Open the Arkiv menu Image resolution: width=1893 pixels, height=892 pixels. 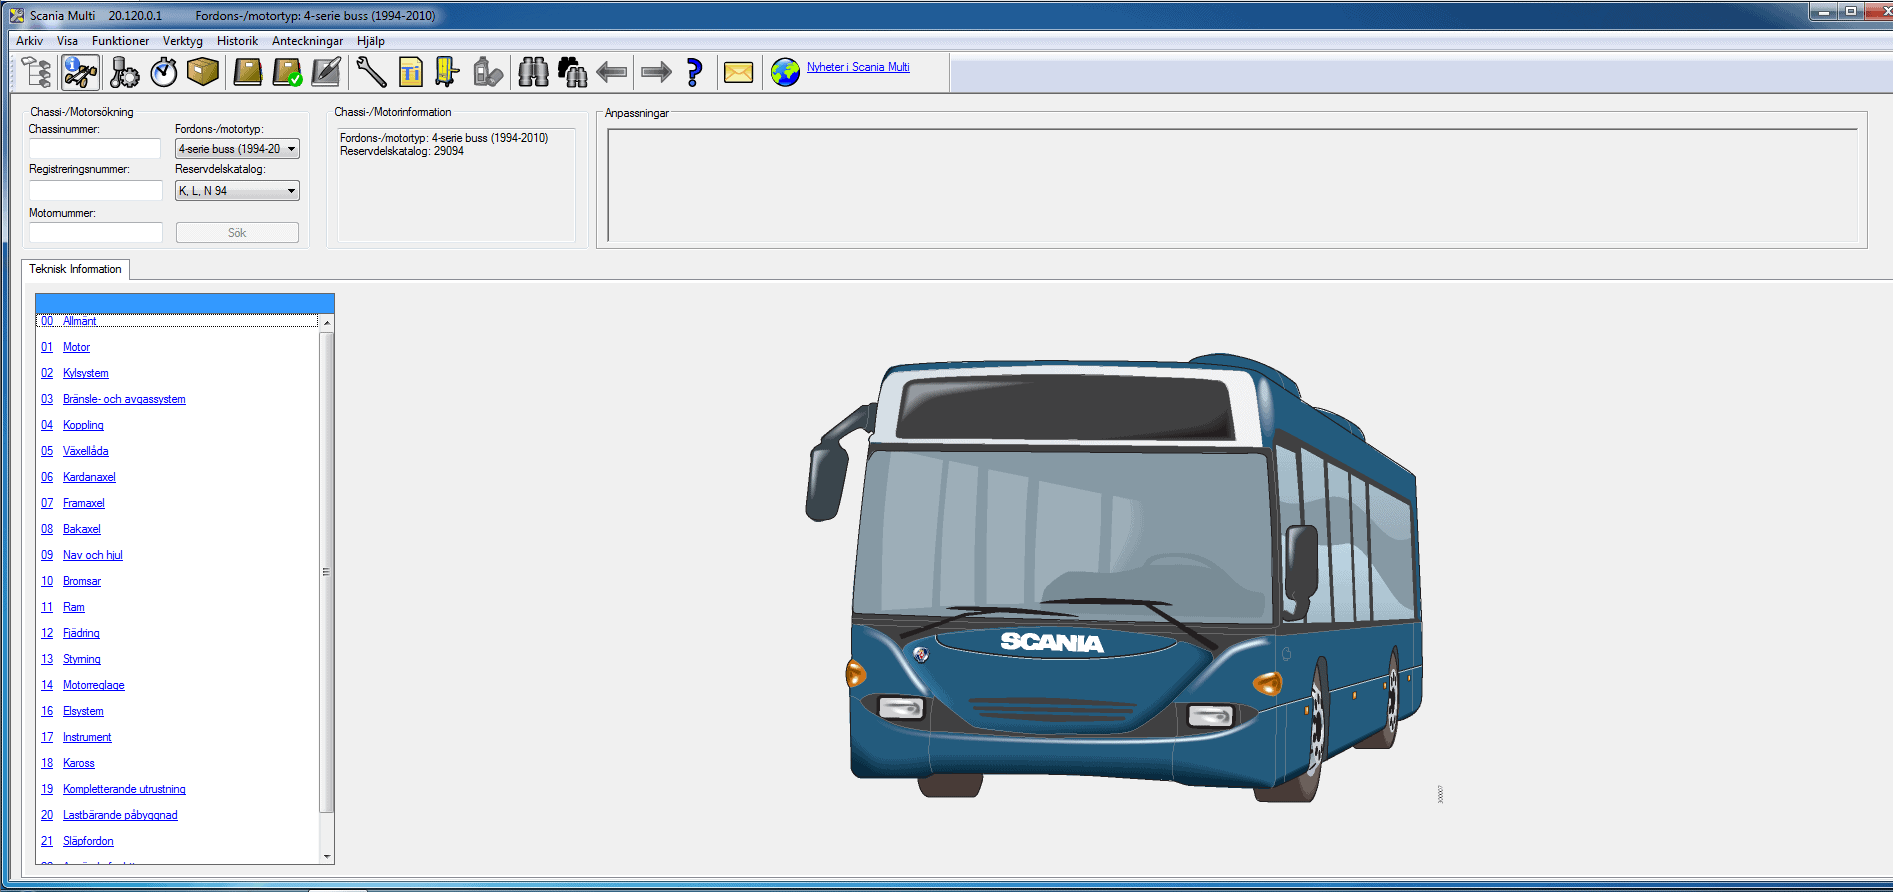coord(29,41)
